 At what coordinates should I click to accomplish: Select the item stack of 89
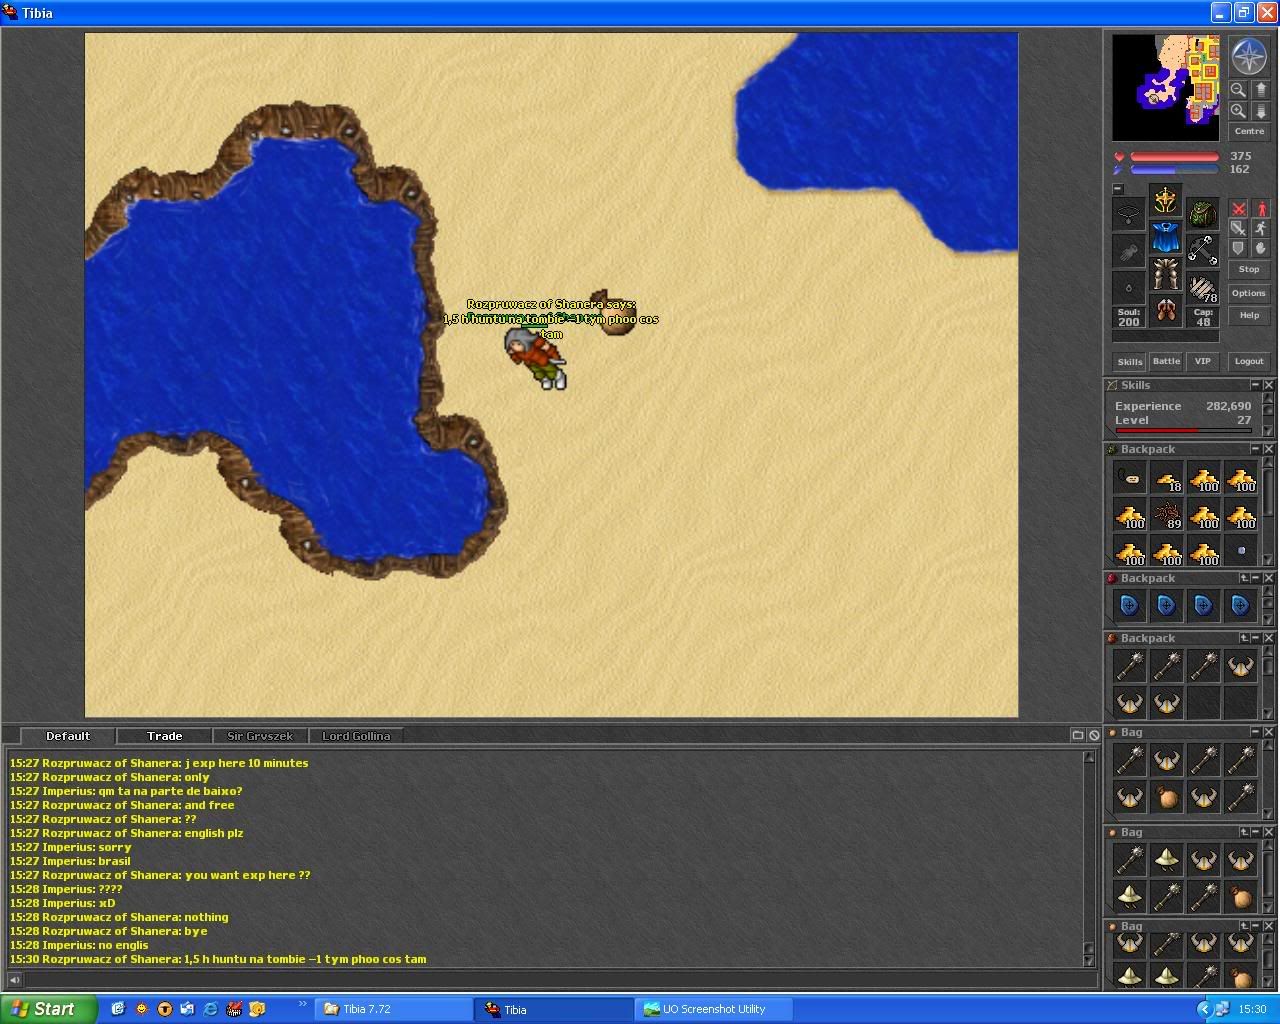[x=1167, y=515]
